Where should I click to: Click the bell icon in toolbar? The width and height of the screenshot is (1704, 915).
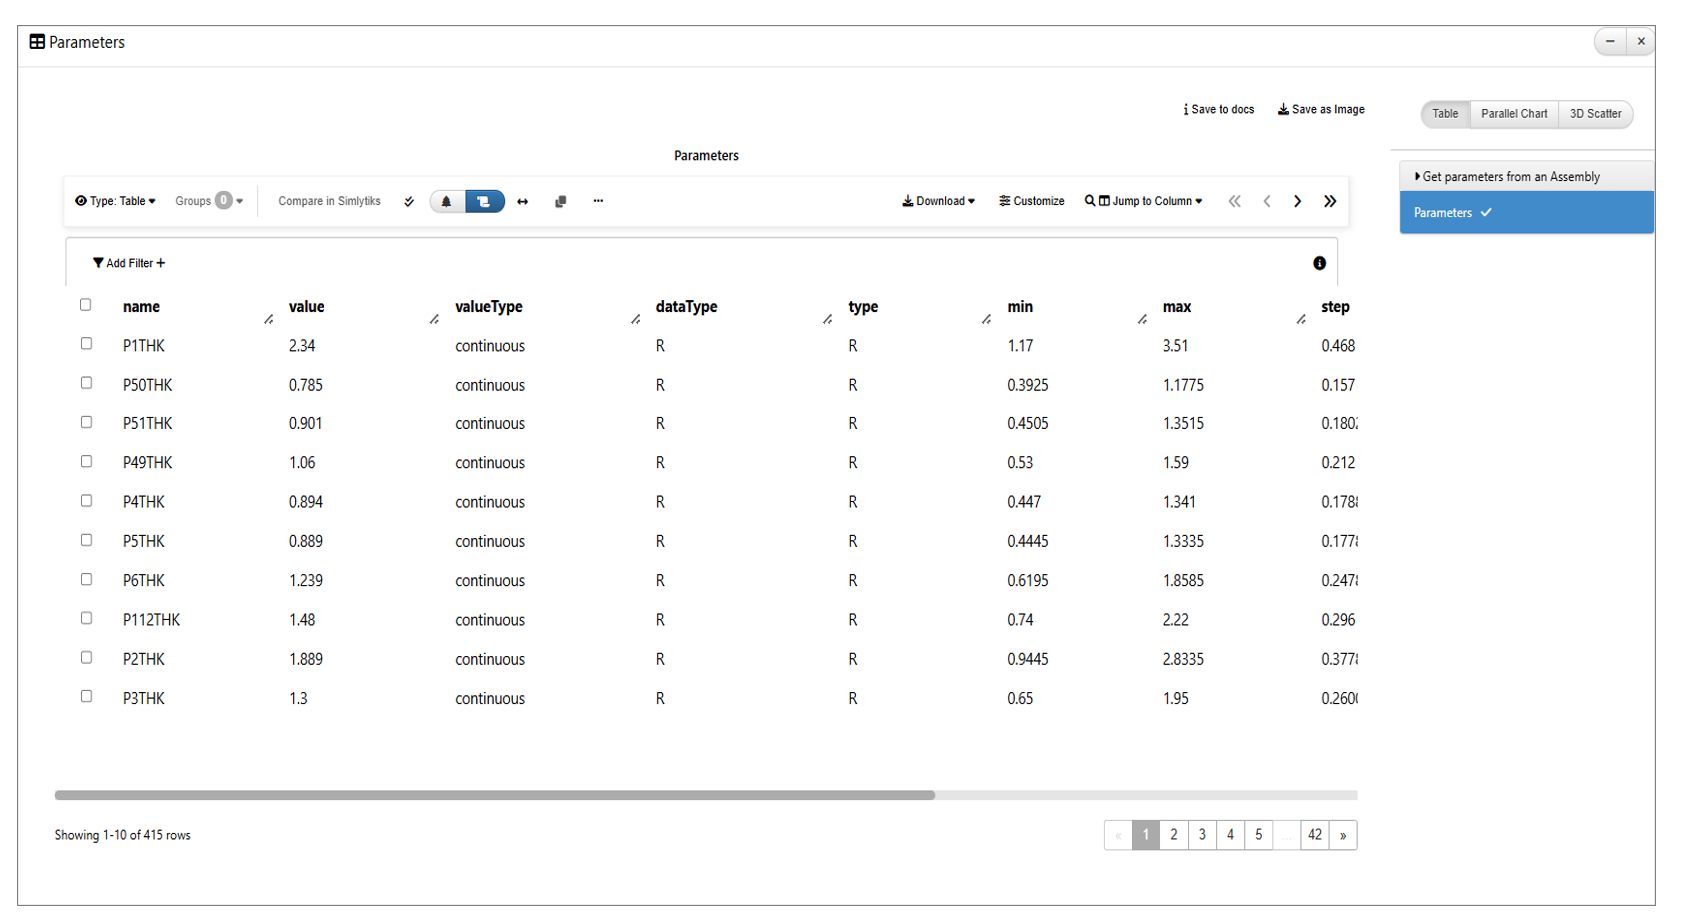click(x=447, y=202)
